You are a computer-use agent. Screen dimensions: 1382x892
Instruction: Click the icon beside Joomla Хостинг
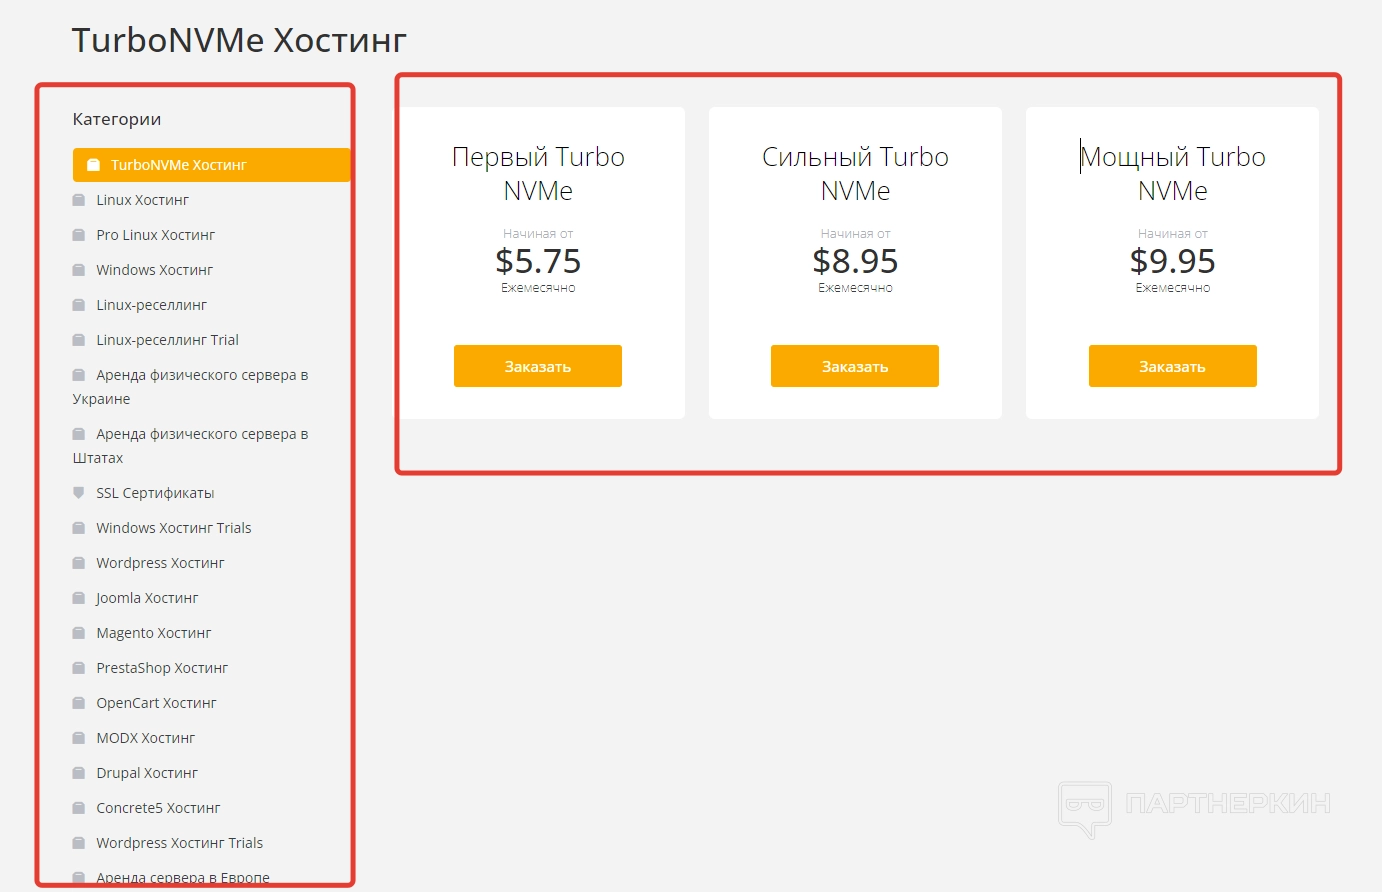pyautogui.click(x=79, y=598)
